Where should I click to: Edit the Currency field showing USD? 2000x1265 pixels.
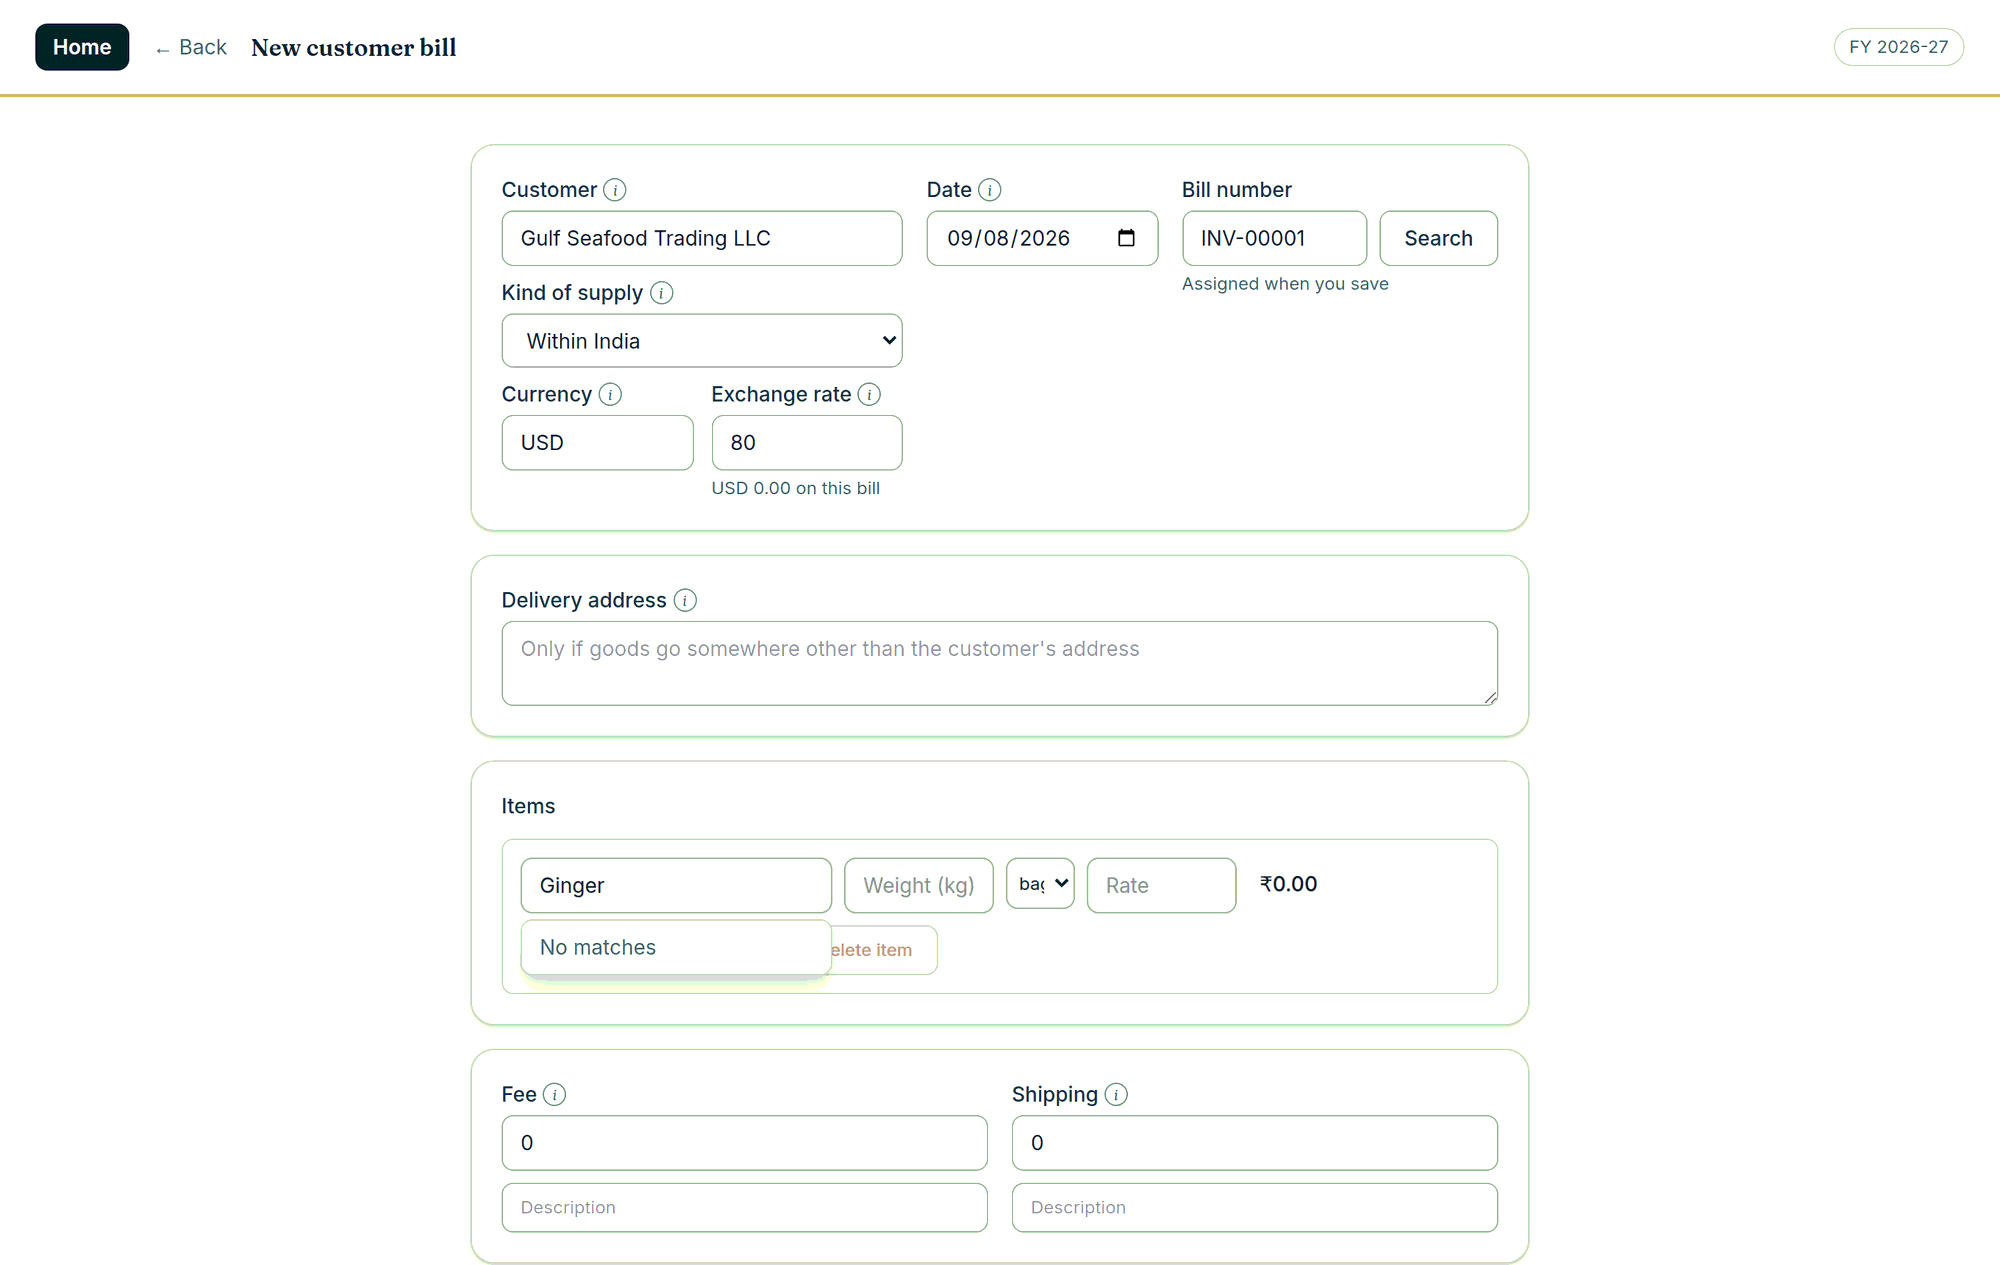pos(597,443)
